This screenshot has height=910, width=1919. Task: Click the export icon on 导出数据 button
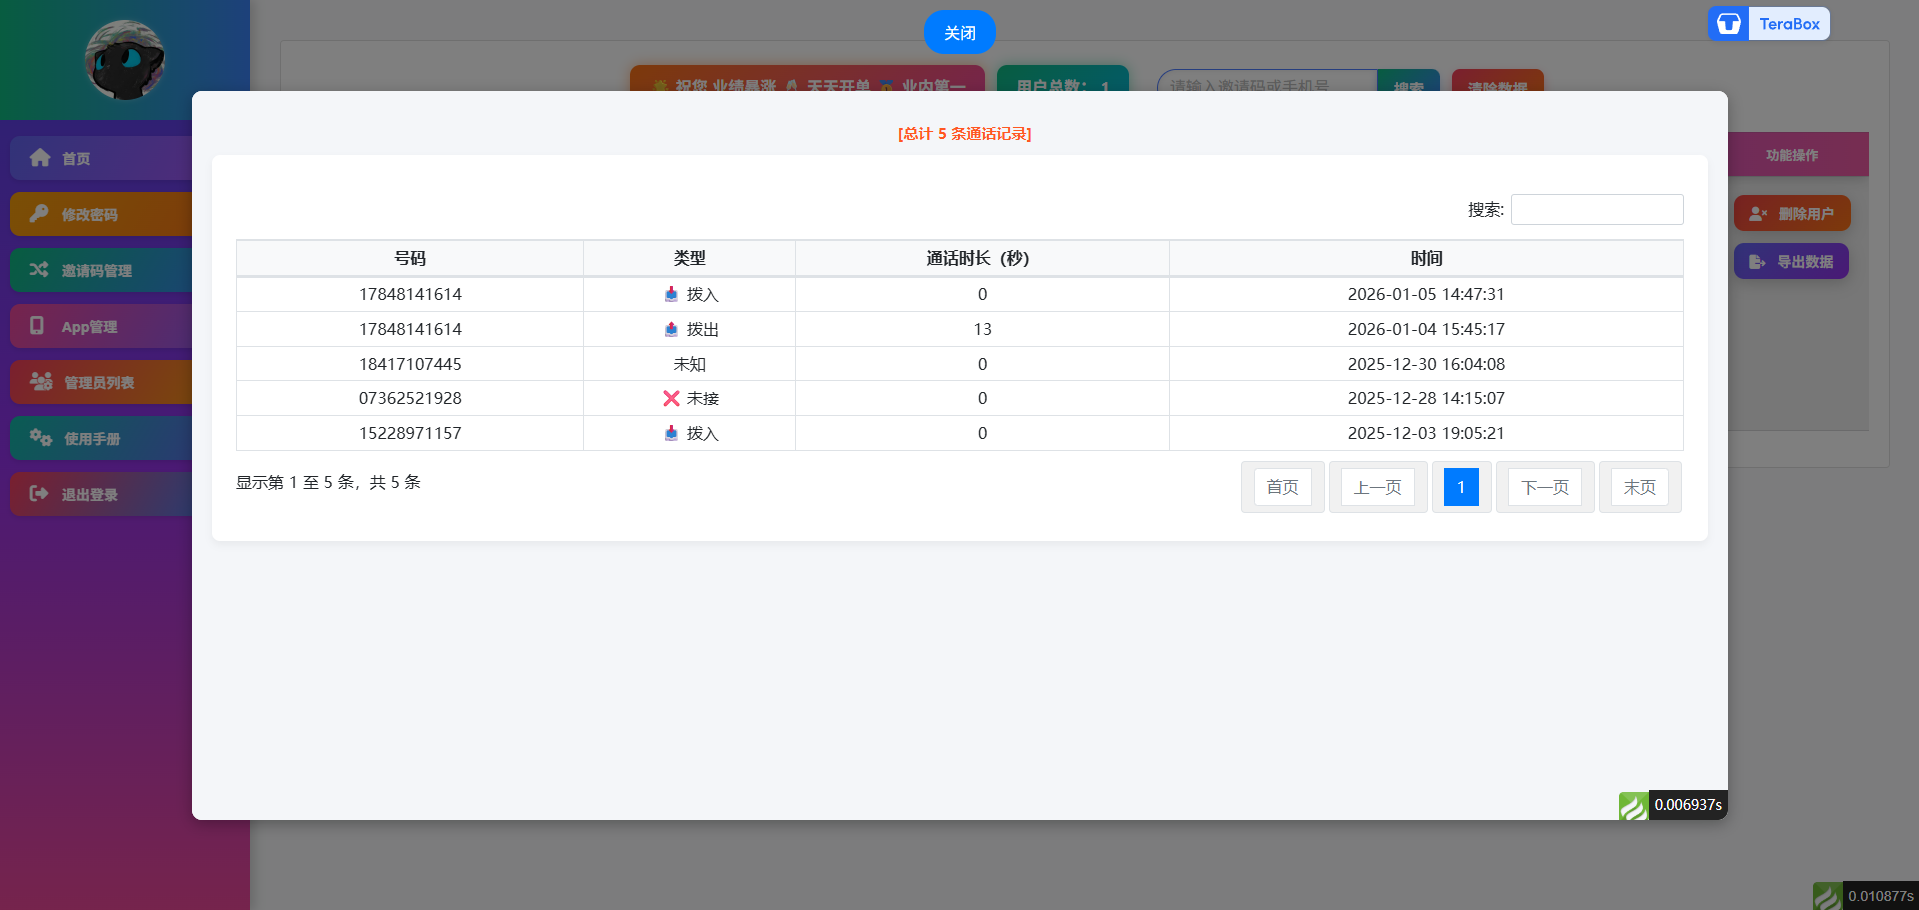coord(1758,261)
